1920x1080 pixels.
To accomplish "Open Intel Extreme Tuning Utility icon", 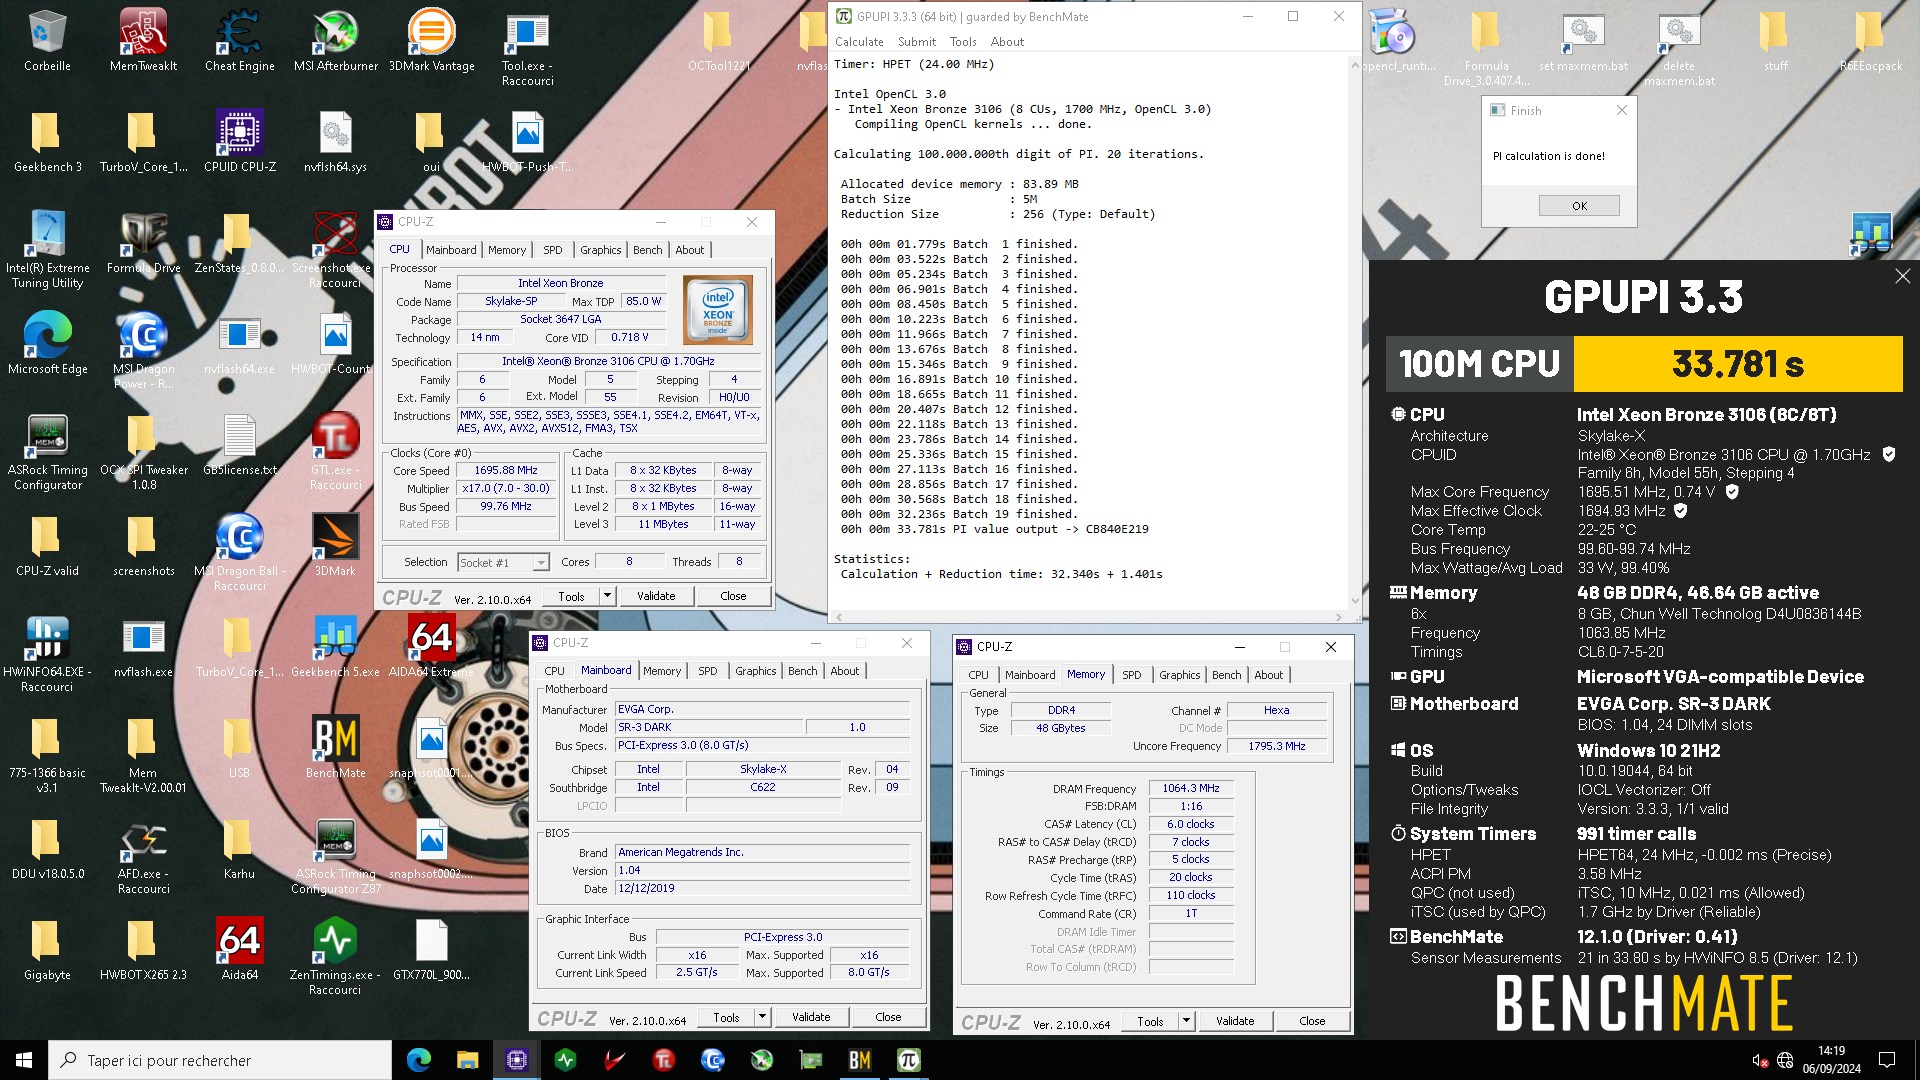I will pos(47,250).
